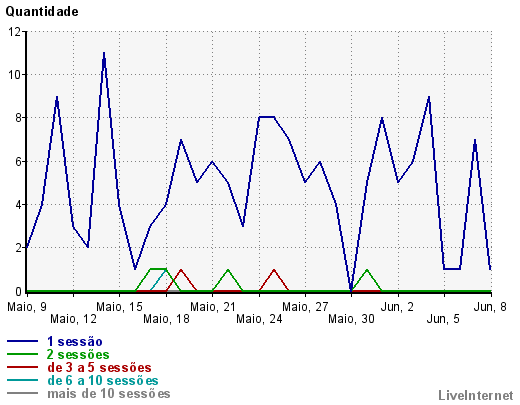520x405 pixels.
Task: Open the LiveInternet watermark link
Action: [476, 395]
